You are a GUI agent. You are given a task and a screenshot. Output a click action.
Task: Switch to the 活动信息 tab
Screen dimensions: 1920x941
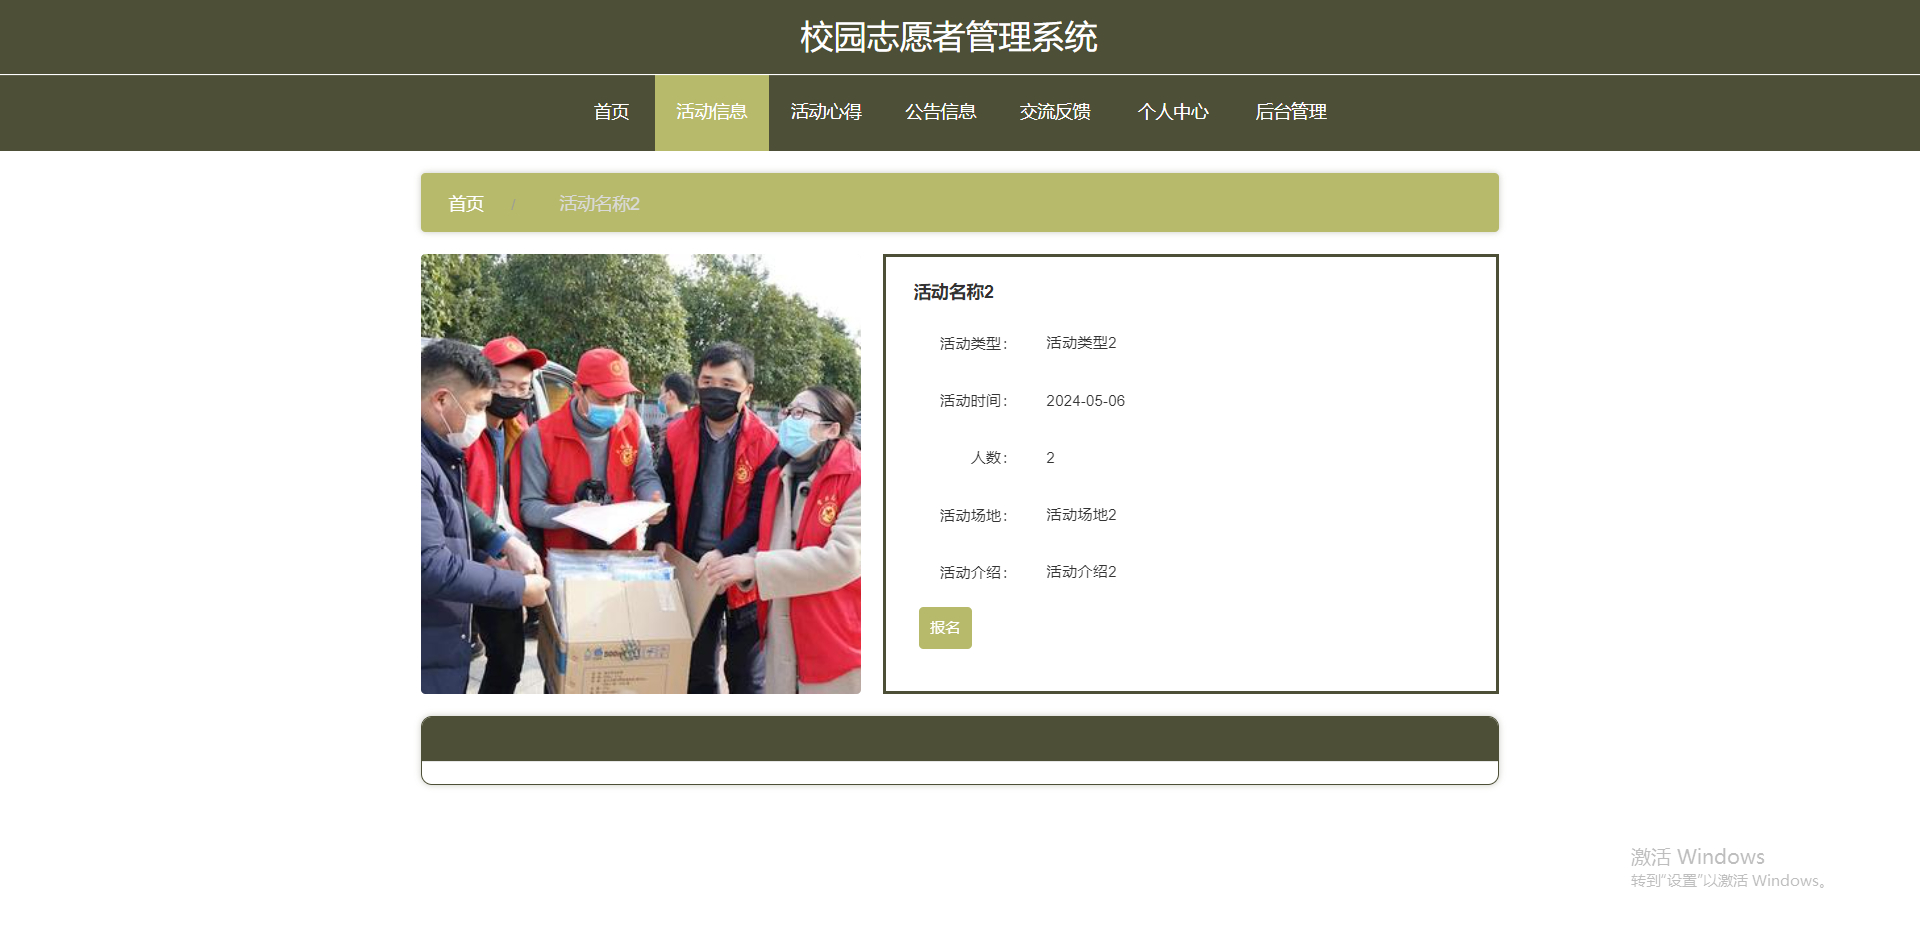coord(711,112)
